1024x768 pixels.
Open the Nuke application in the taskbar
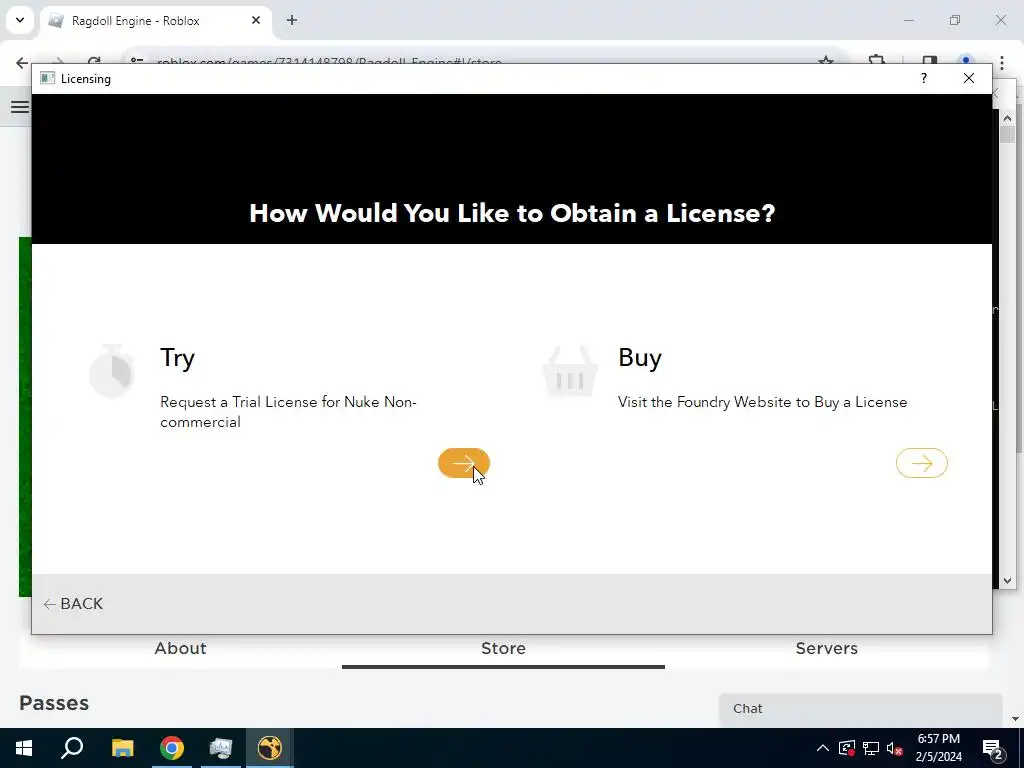269,748
